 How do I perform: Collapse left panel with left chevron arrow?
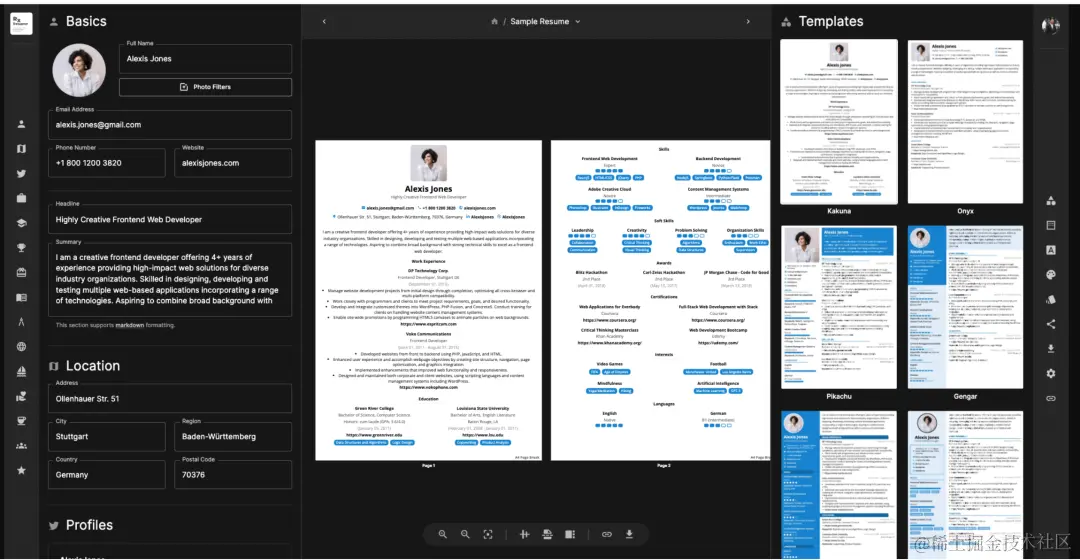(x=324, y=21)
